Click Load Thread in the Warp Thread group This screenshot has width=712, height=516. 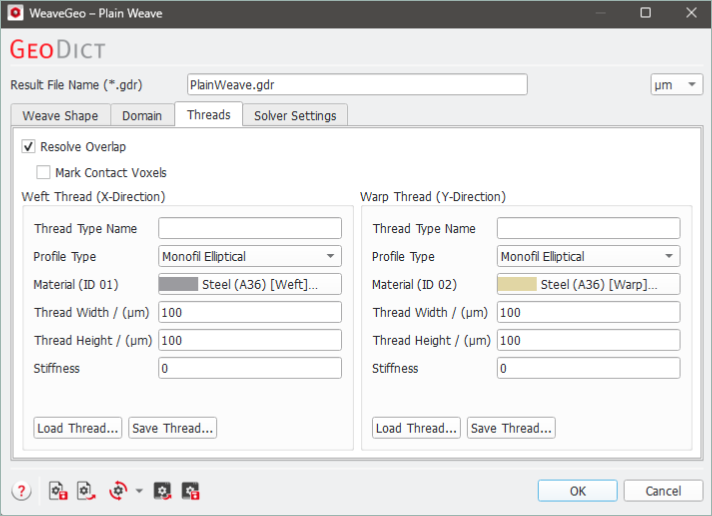point(416,428)
